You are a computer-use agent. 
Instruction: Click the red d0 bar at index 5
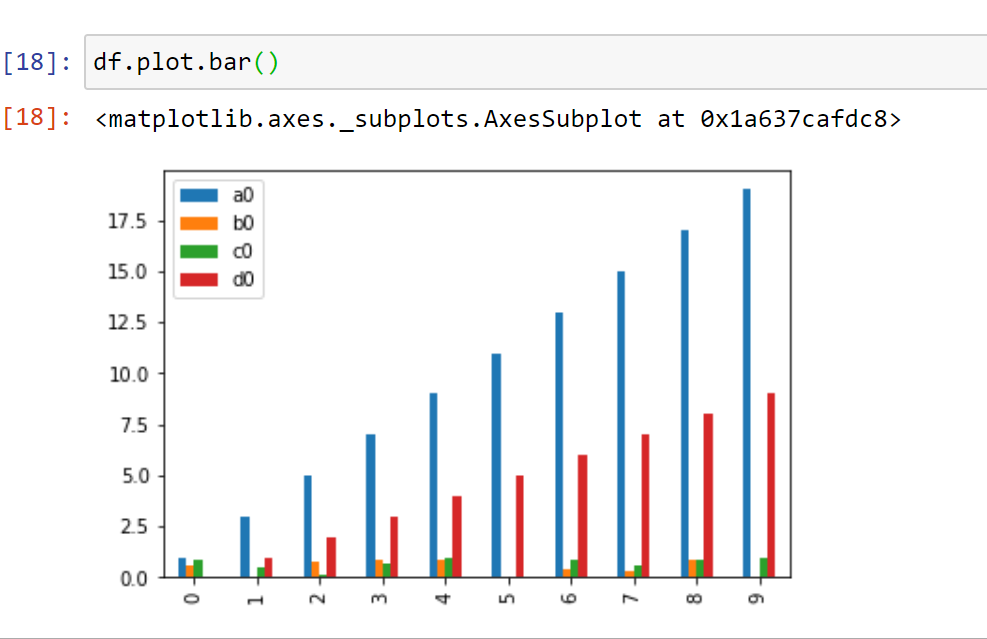(520, 526)
